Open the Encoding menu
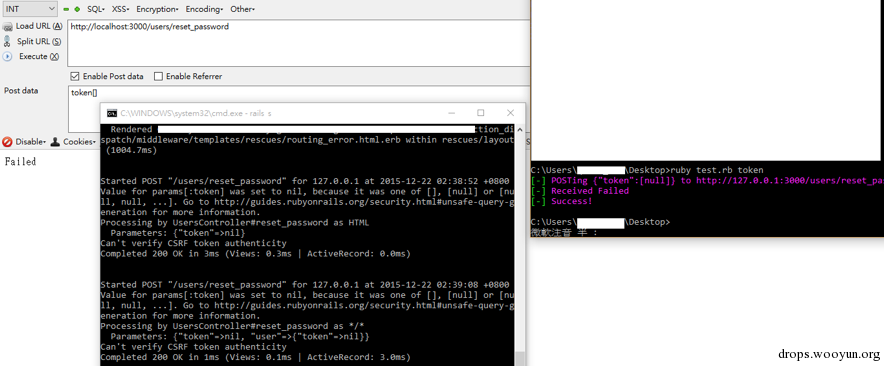The image size is (884, 366). [204, 10]
